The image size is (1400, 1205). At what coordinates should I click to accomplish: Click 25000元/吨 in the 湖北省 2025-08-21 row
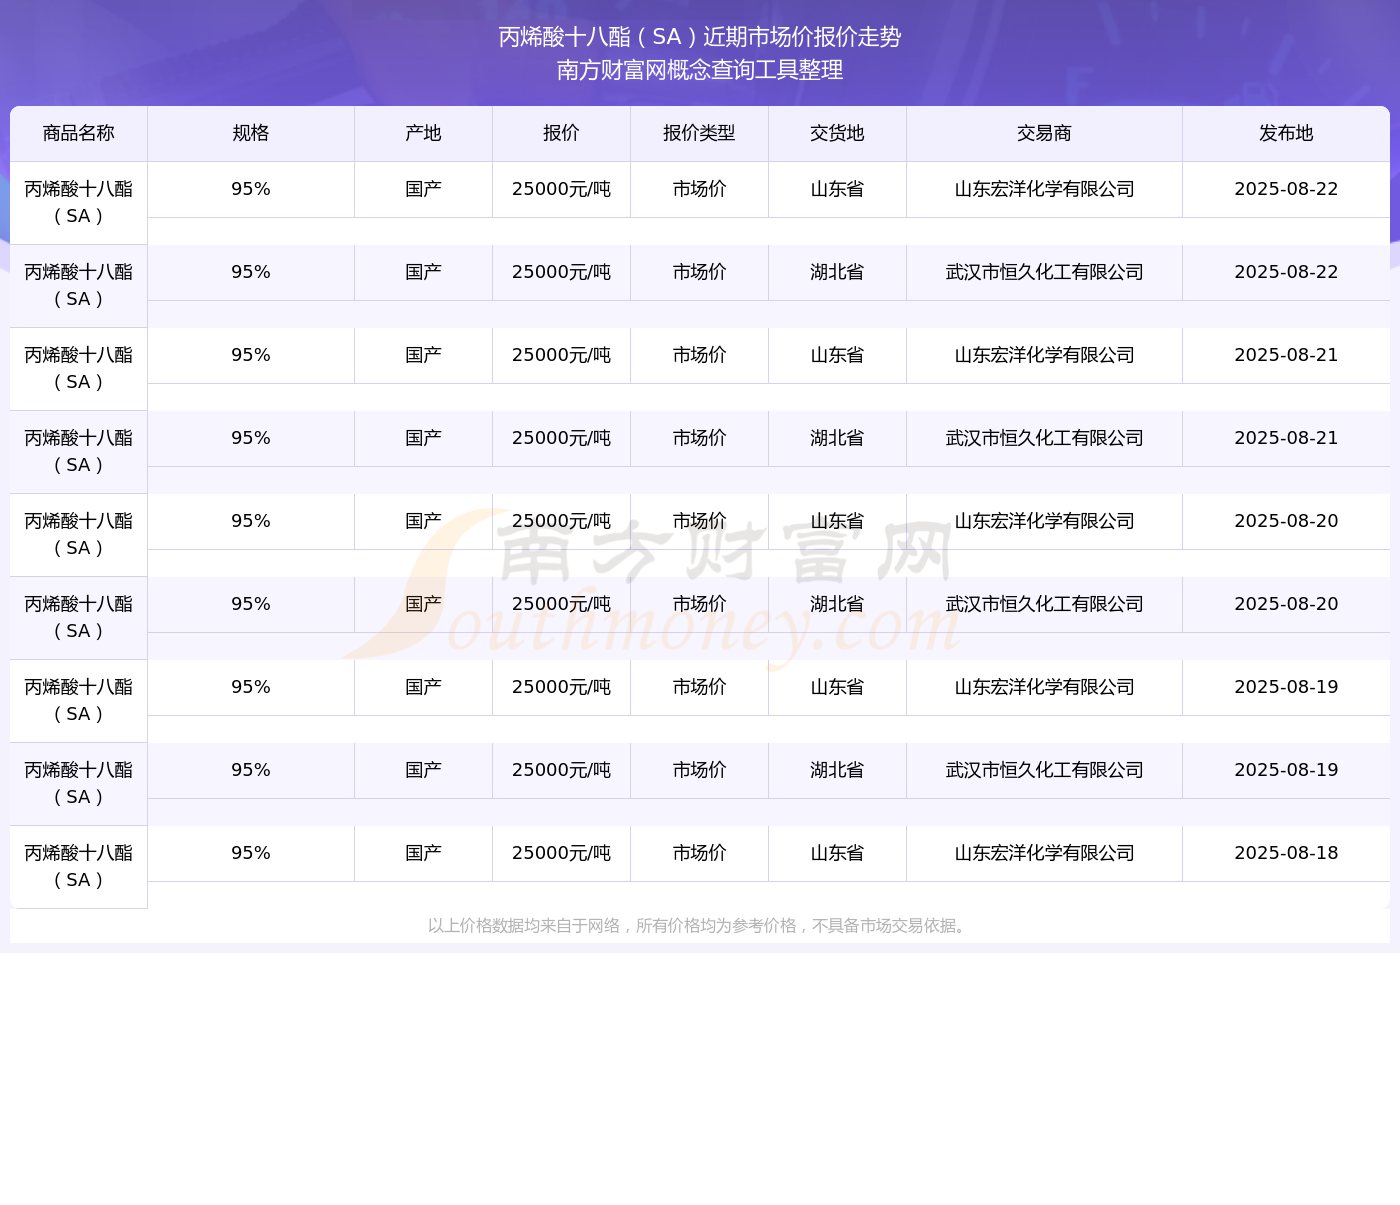[562, 438]
